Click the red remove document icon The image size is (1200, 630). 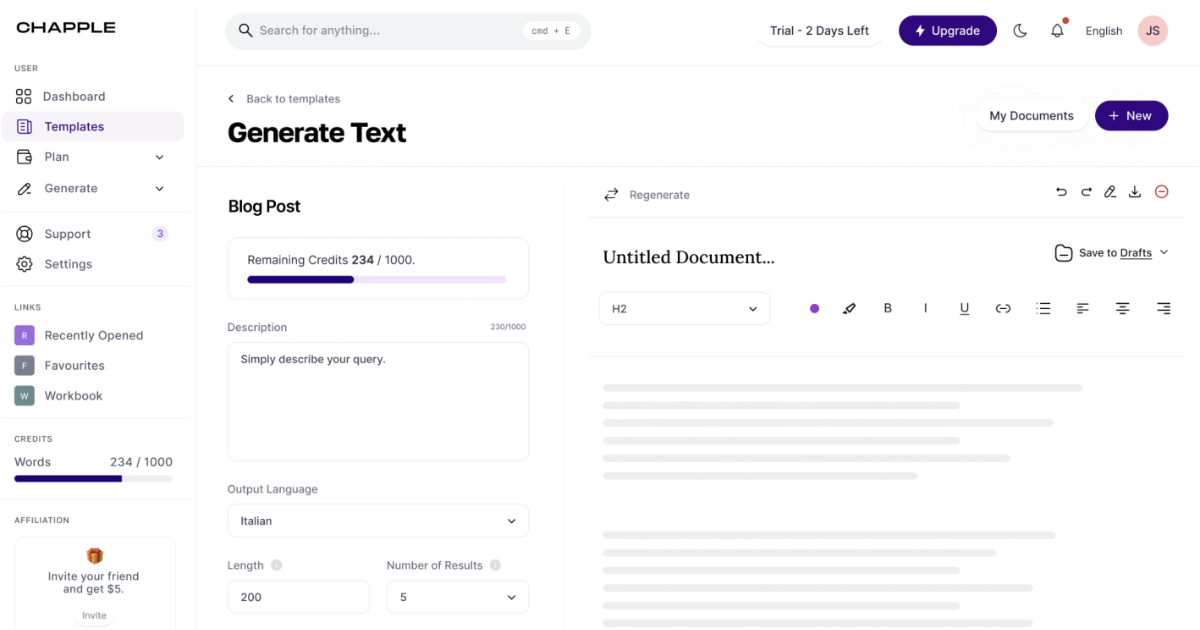click(1162, 192)
